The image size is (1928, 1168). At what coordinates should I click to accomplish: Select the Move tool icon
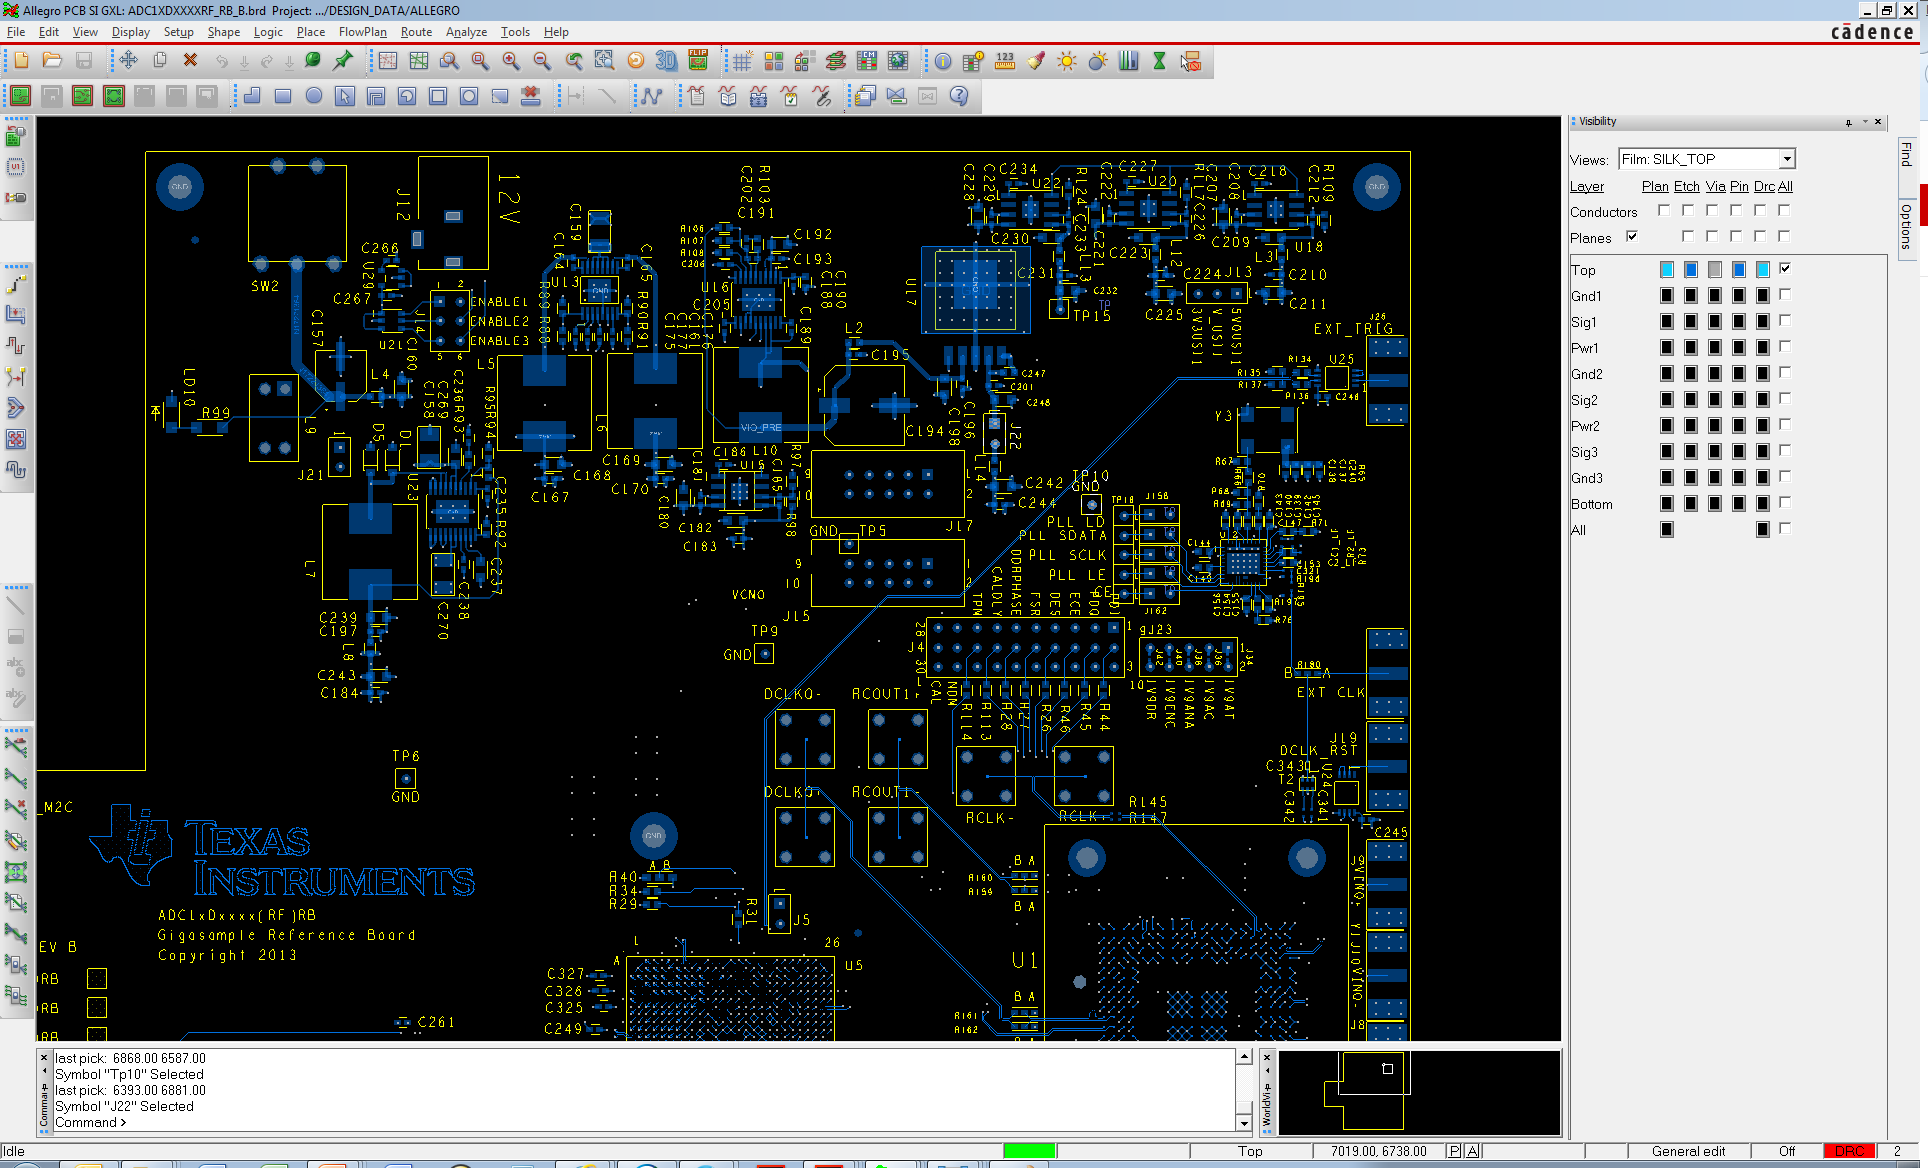(x=128, y=61)
